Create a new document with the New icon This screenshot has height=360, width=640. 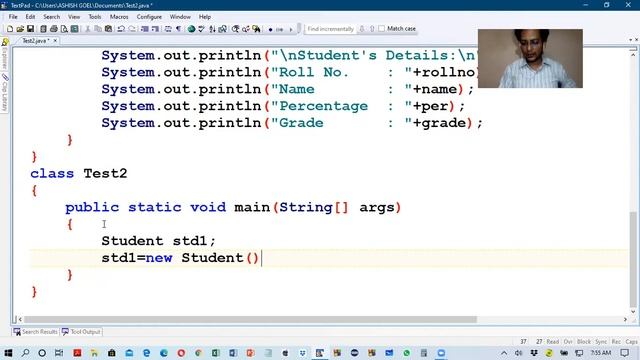[x=10, y=29]
